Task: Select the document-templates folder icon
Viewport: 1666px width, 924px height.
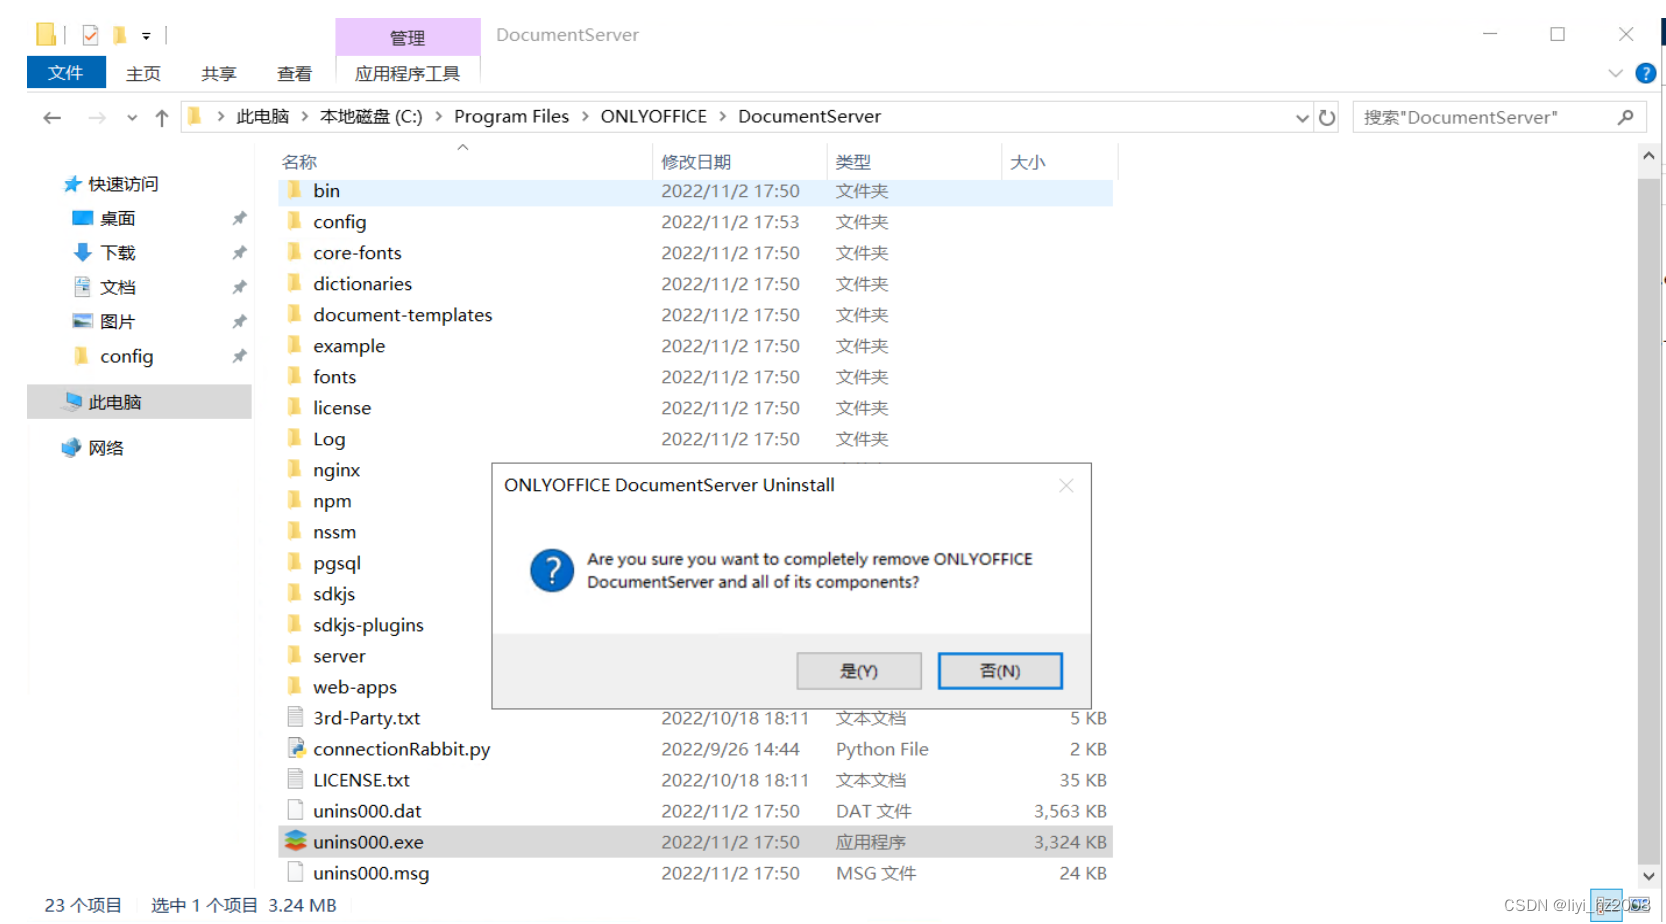Action: tap(294, 314)
